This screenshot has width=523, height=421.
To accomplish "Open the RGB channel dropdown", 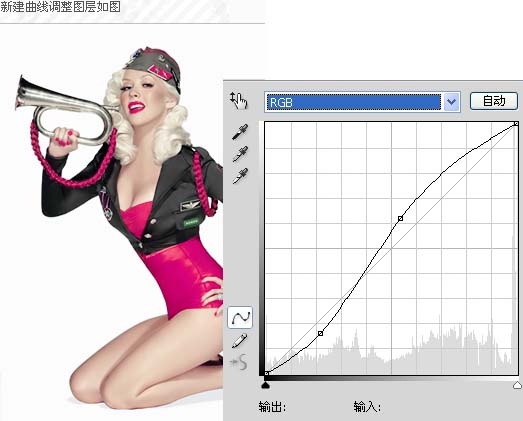I will tap(362, 102).
